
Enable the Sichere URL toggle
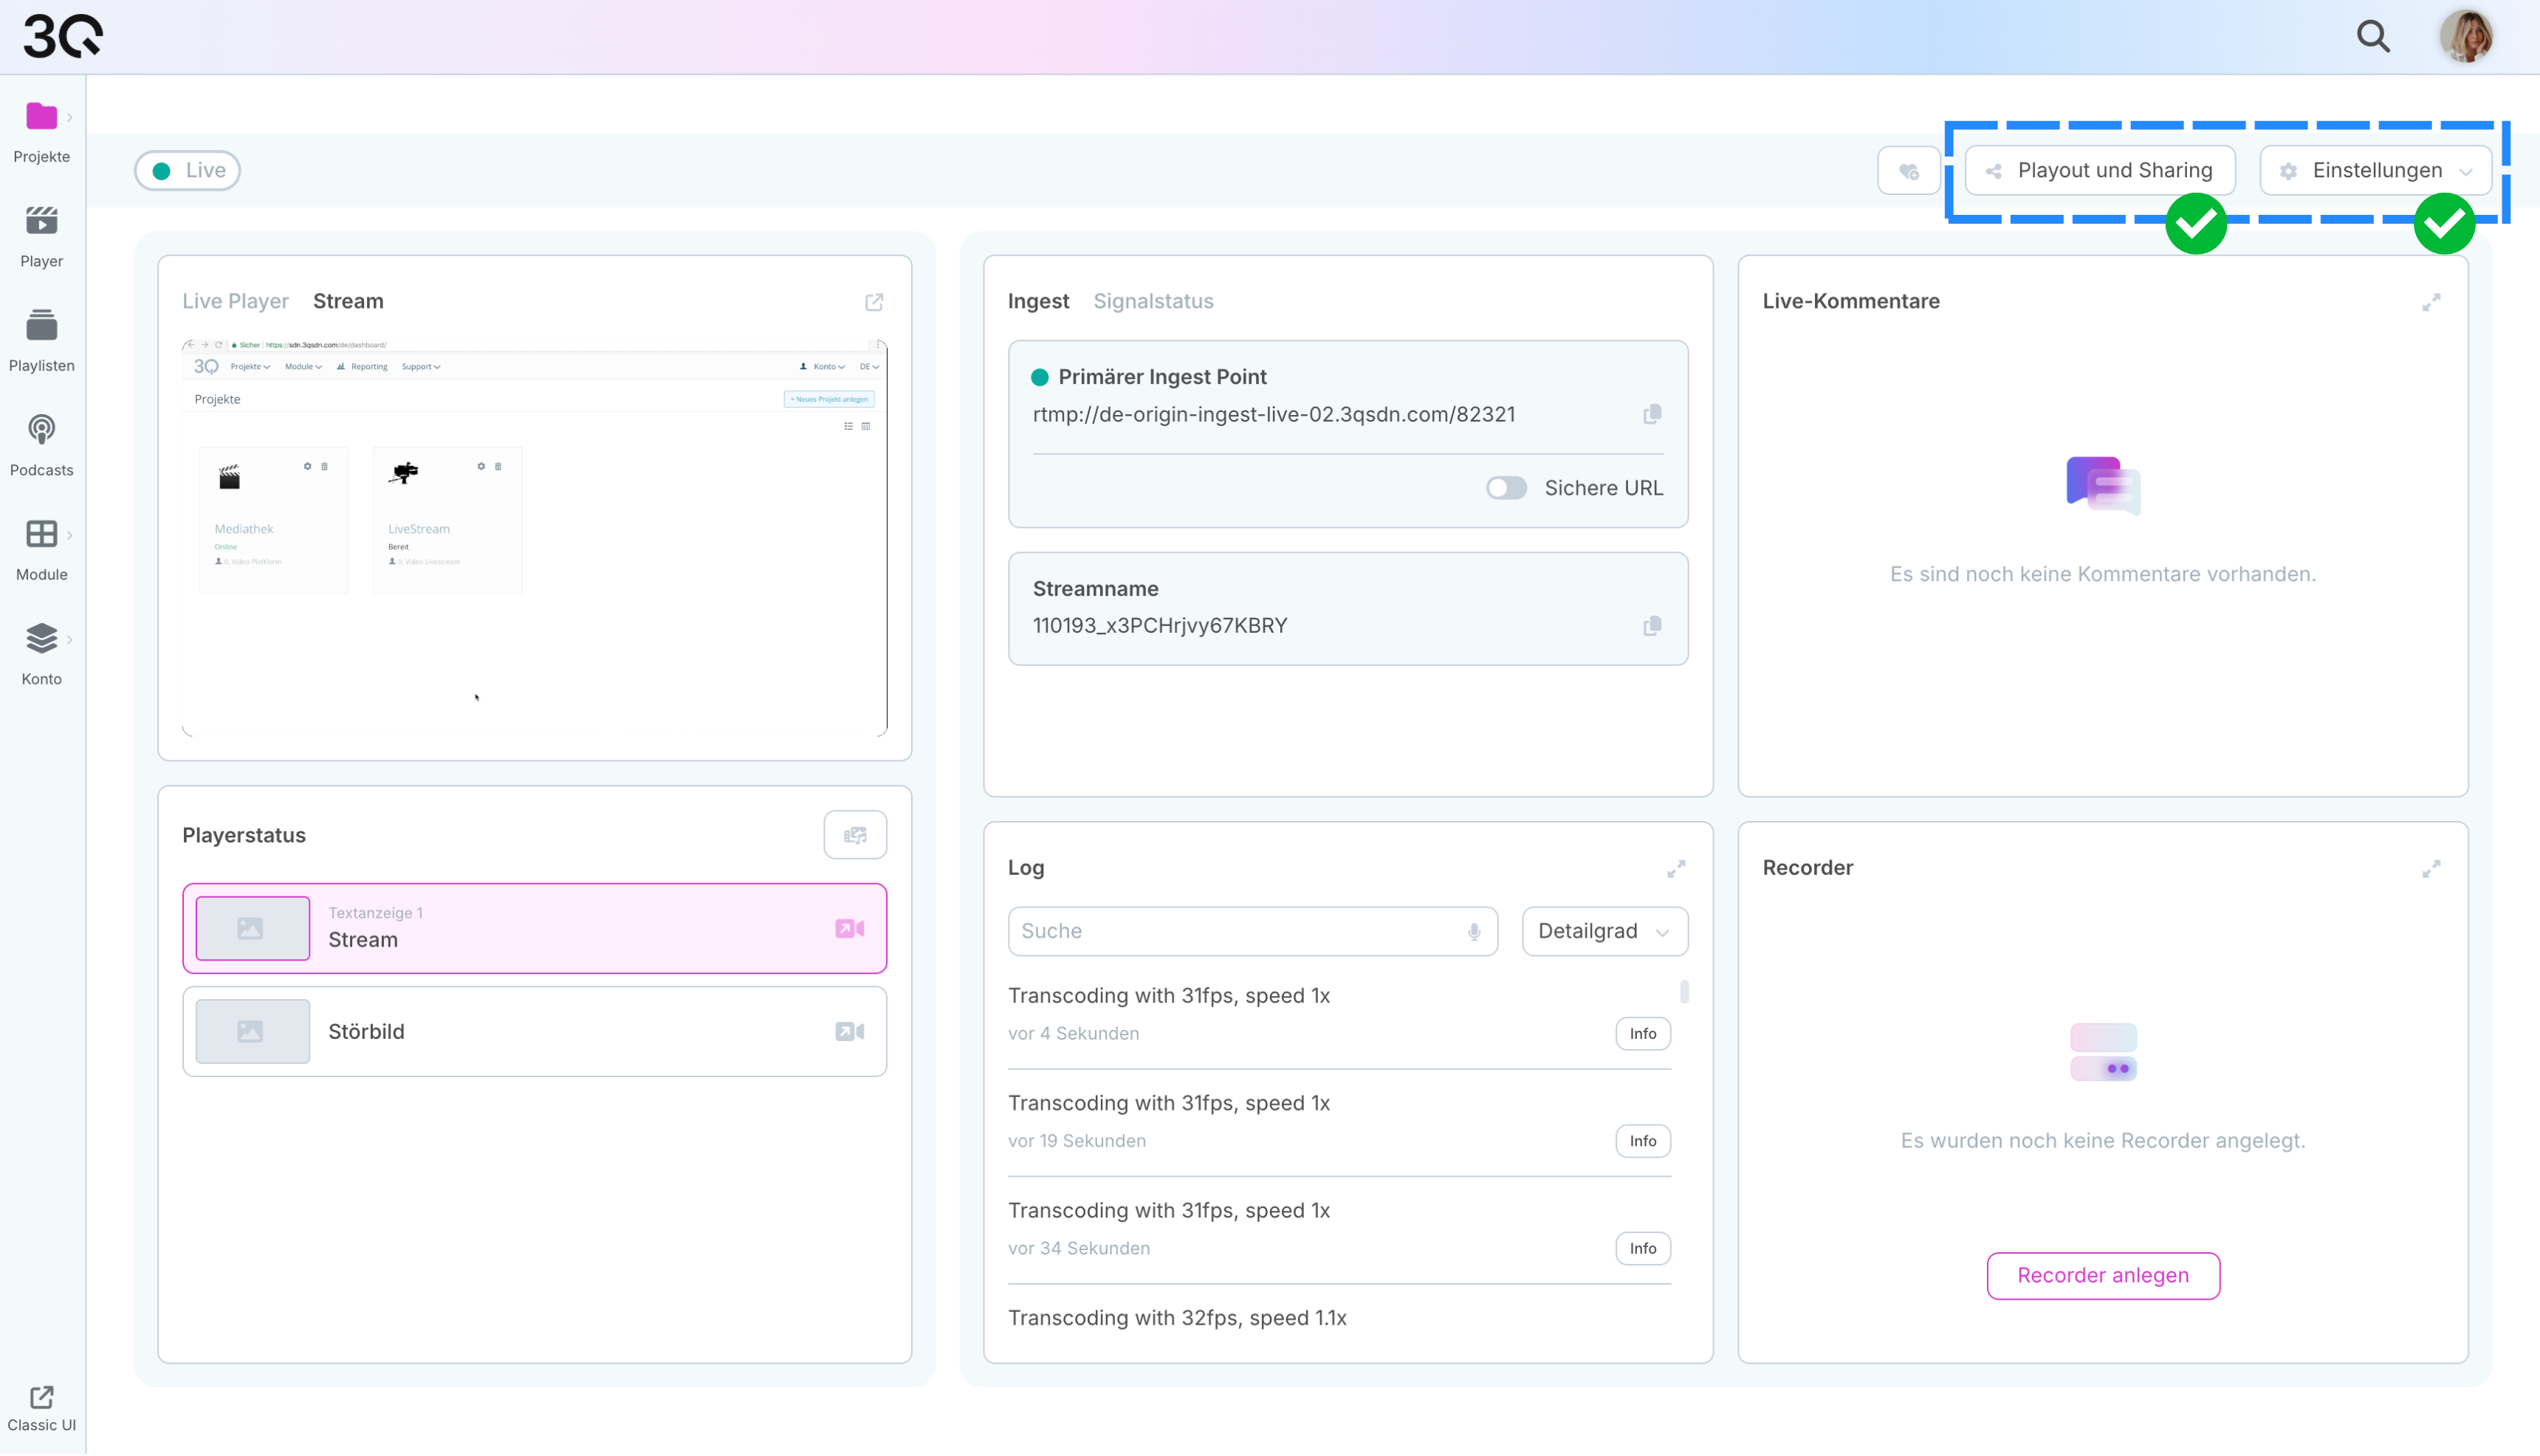point(1505,488)
